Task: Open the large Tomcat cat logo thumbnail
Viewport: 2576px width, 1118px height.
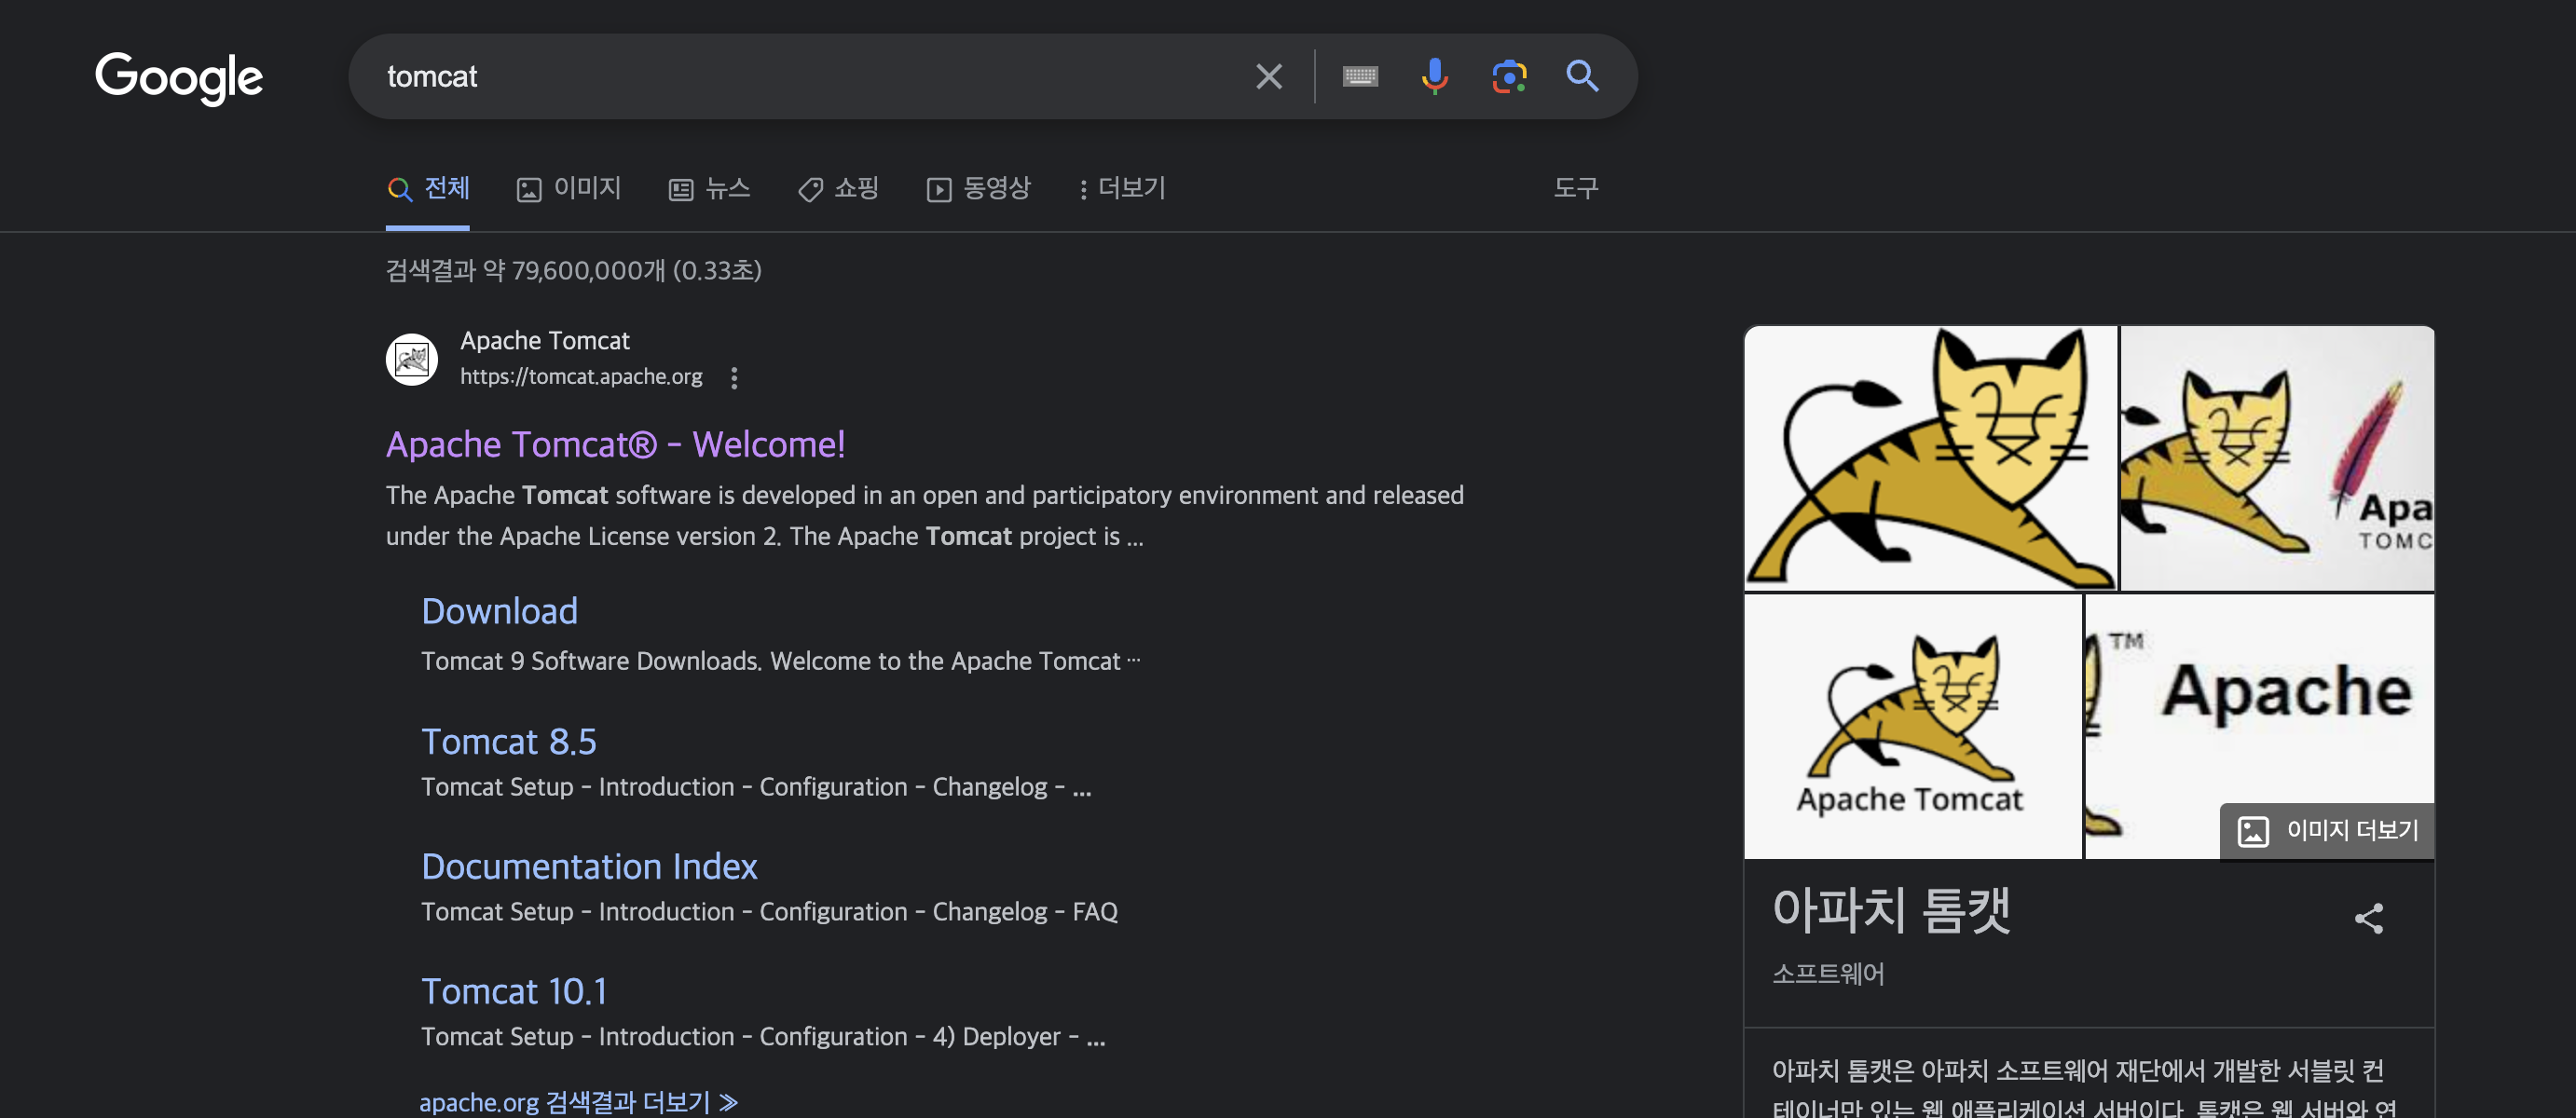Action: coord(1929,458)
